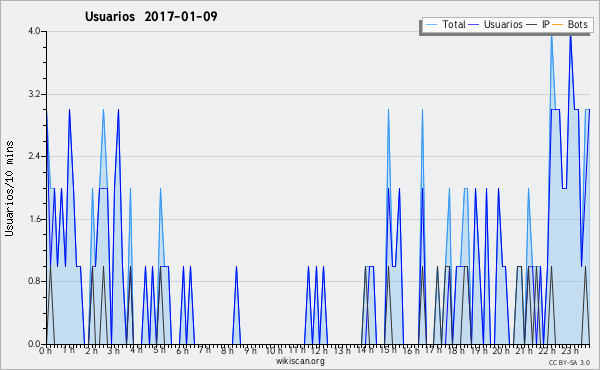
Task: Click the Usuarios peak at 4.0 at 23 h
Action: point(571,35)
